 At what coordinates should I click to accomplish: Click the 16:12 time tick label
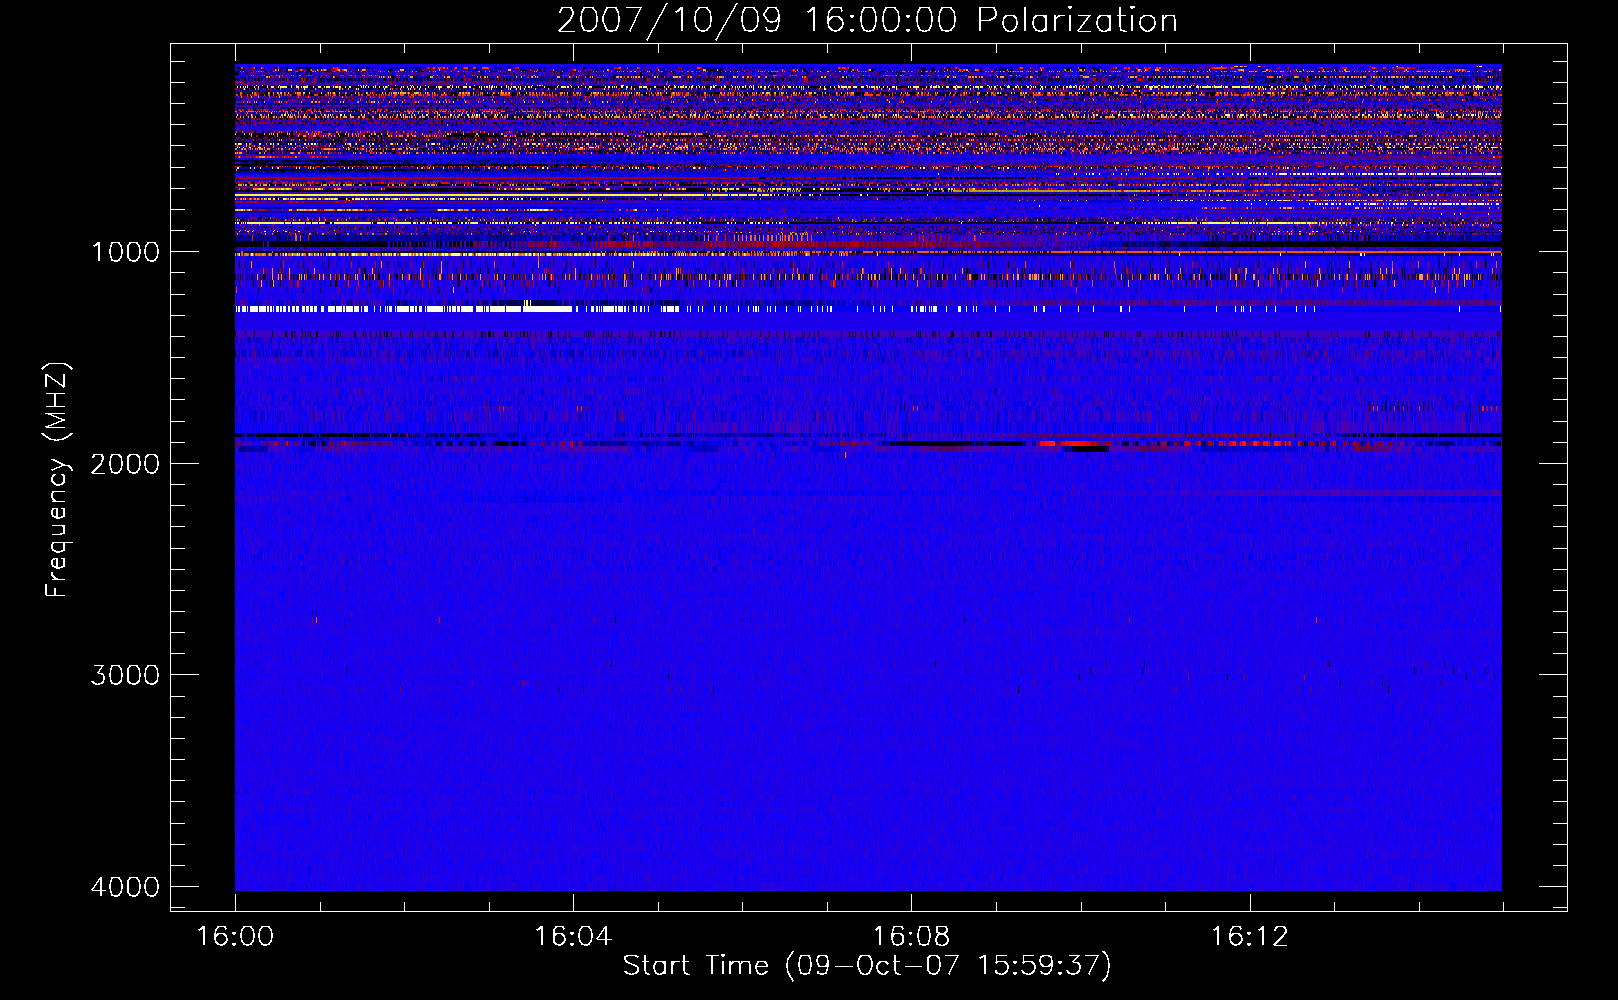point(1249,937)
